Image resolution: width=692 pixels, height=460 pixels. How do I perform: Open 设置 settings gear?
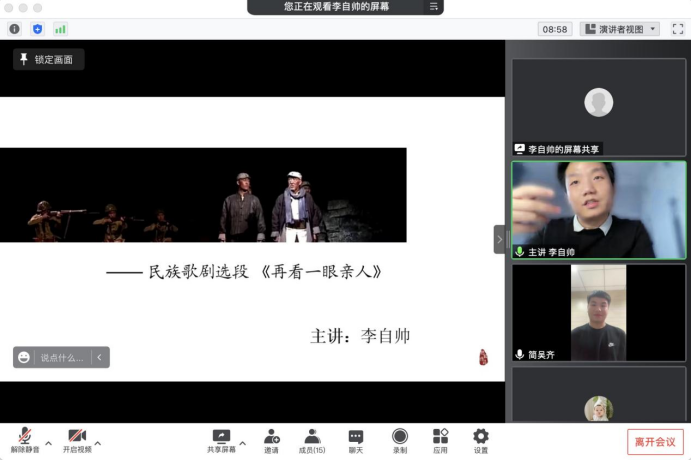(x=481, y=441)
